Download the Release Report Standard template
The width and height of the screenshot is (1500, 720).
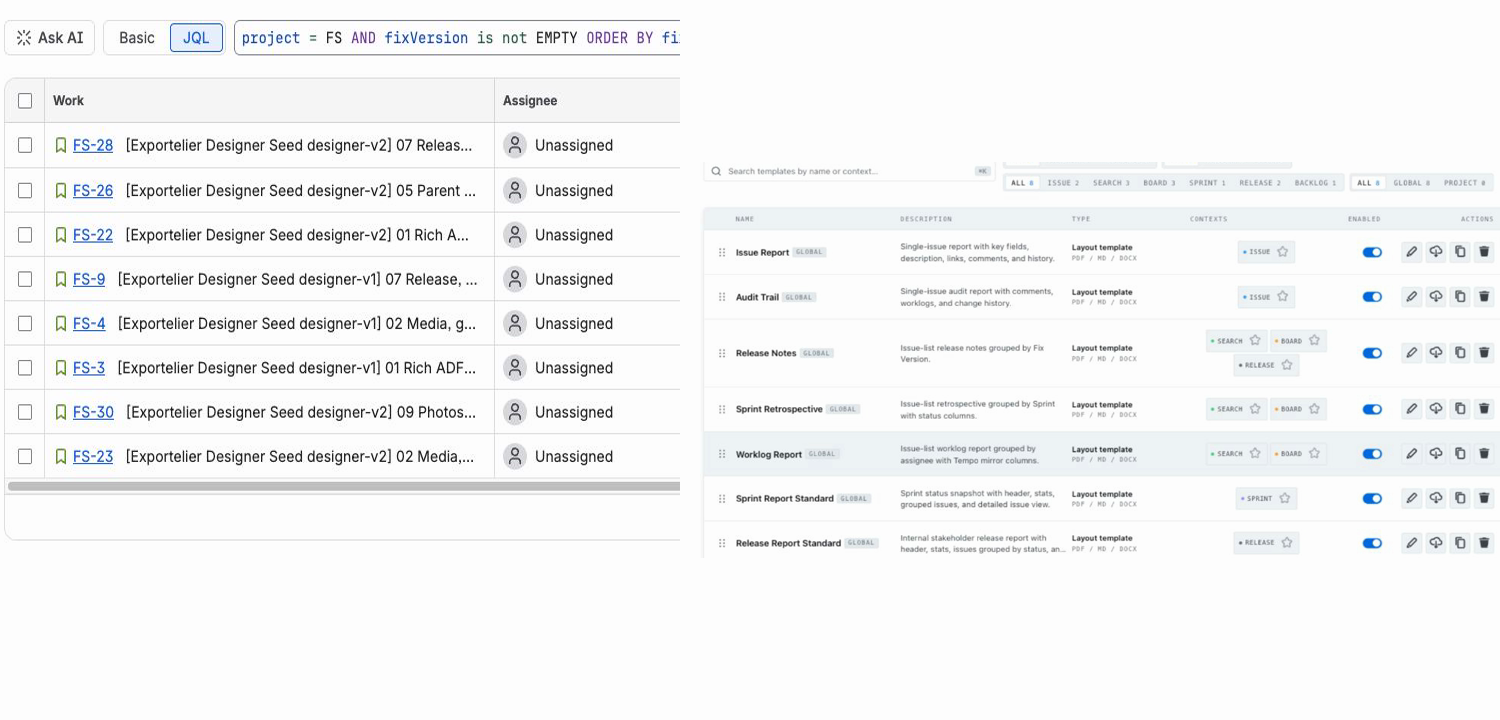tap(1435, 543)
